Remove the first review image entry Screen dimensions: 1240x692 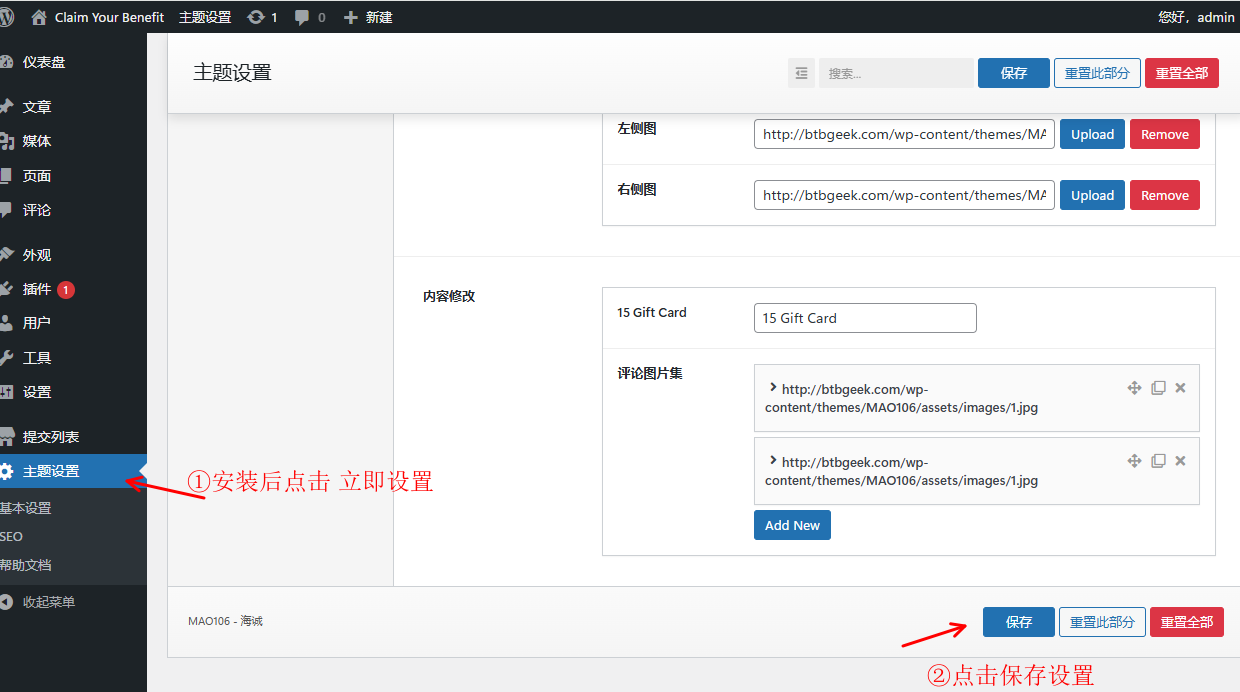point(1180,388)
